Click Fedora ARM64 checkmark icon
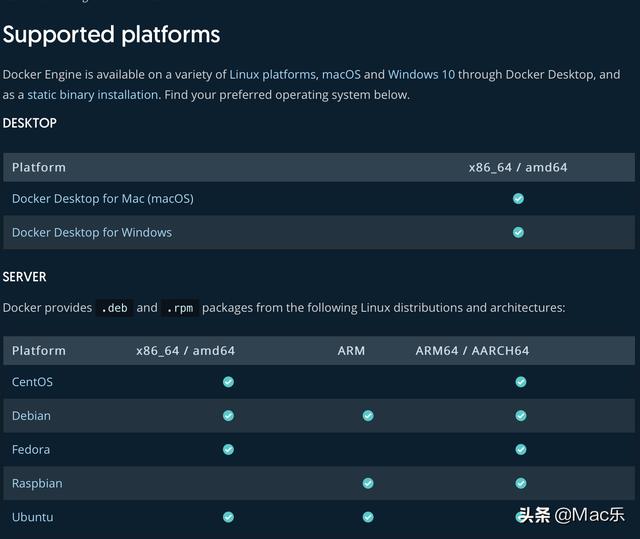This screenshot has height=539, width=640. [521, 450]
